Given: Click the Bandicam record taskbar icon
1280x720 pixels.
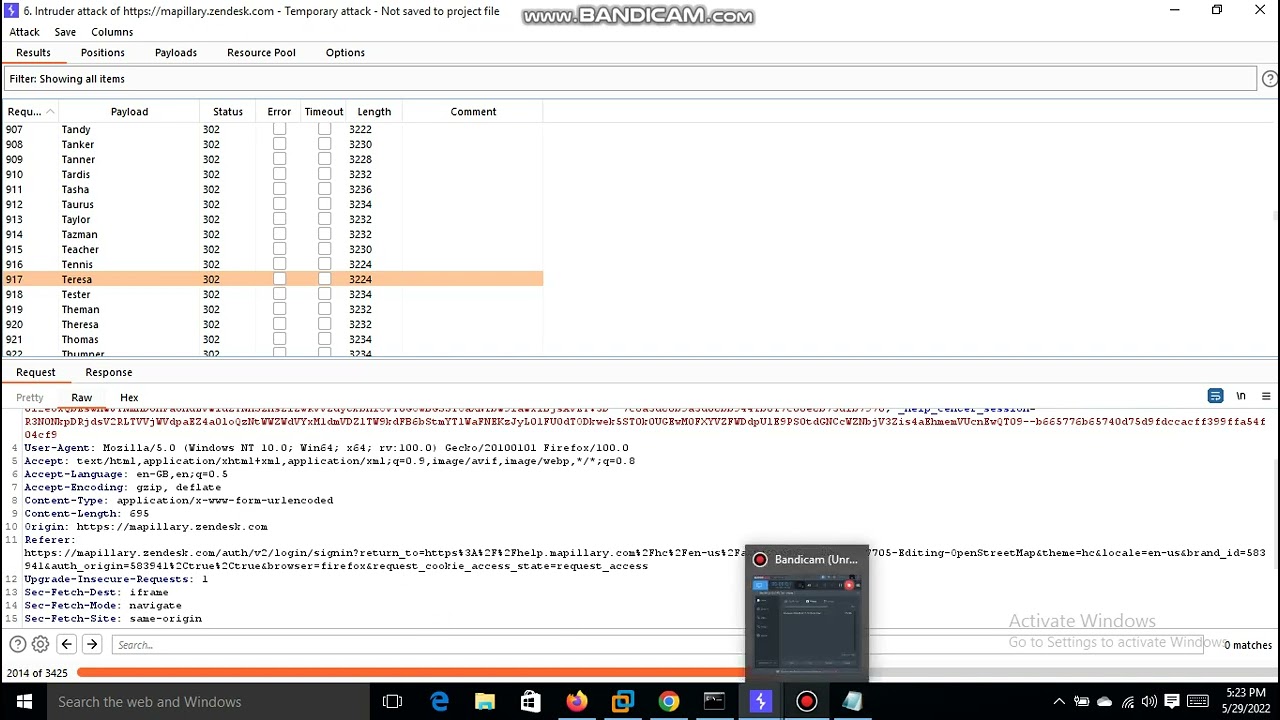Looking at the screenshot, I should click(x=806, y=702).
